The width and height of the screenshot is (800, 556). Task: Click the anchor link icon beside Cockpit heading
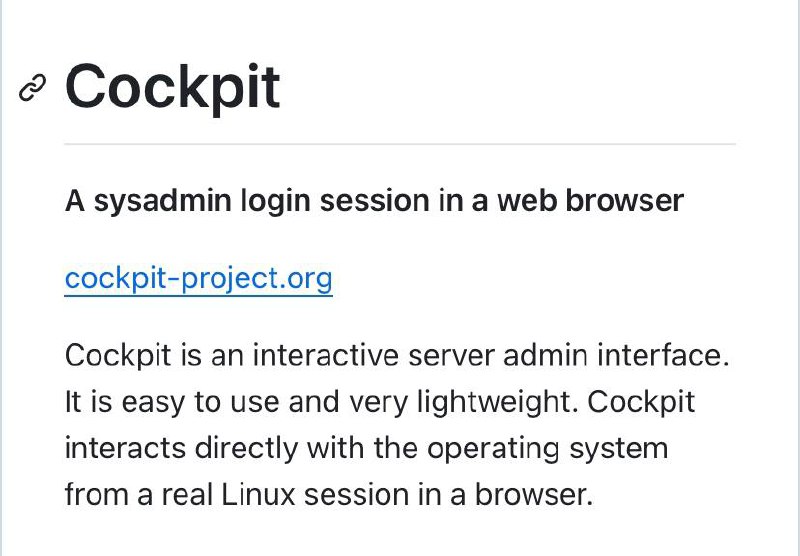click(x=32, y=88)
